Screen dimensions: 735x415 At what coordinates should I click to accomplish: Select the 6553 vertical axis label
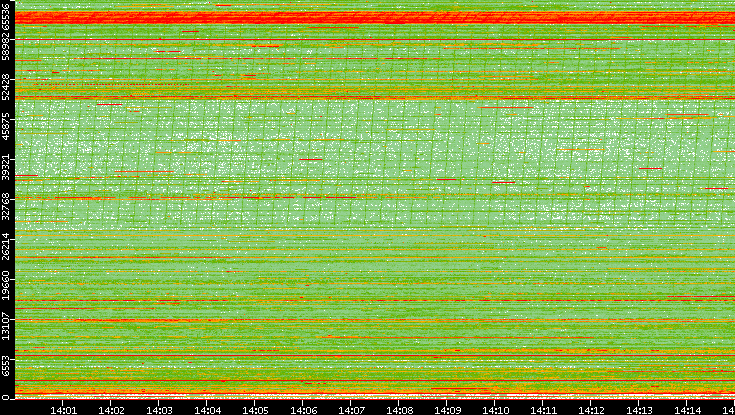5,367
